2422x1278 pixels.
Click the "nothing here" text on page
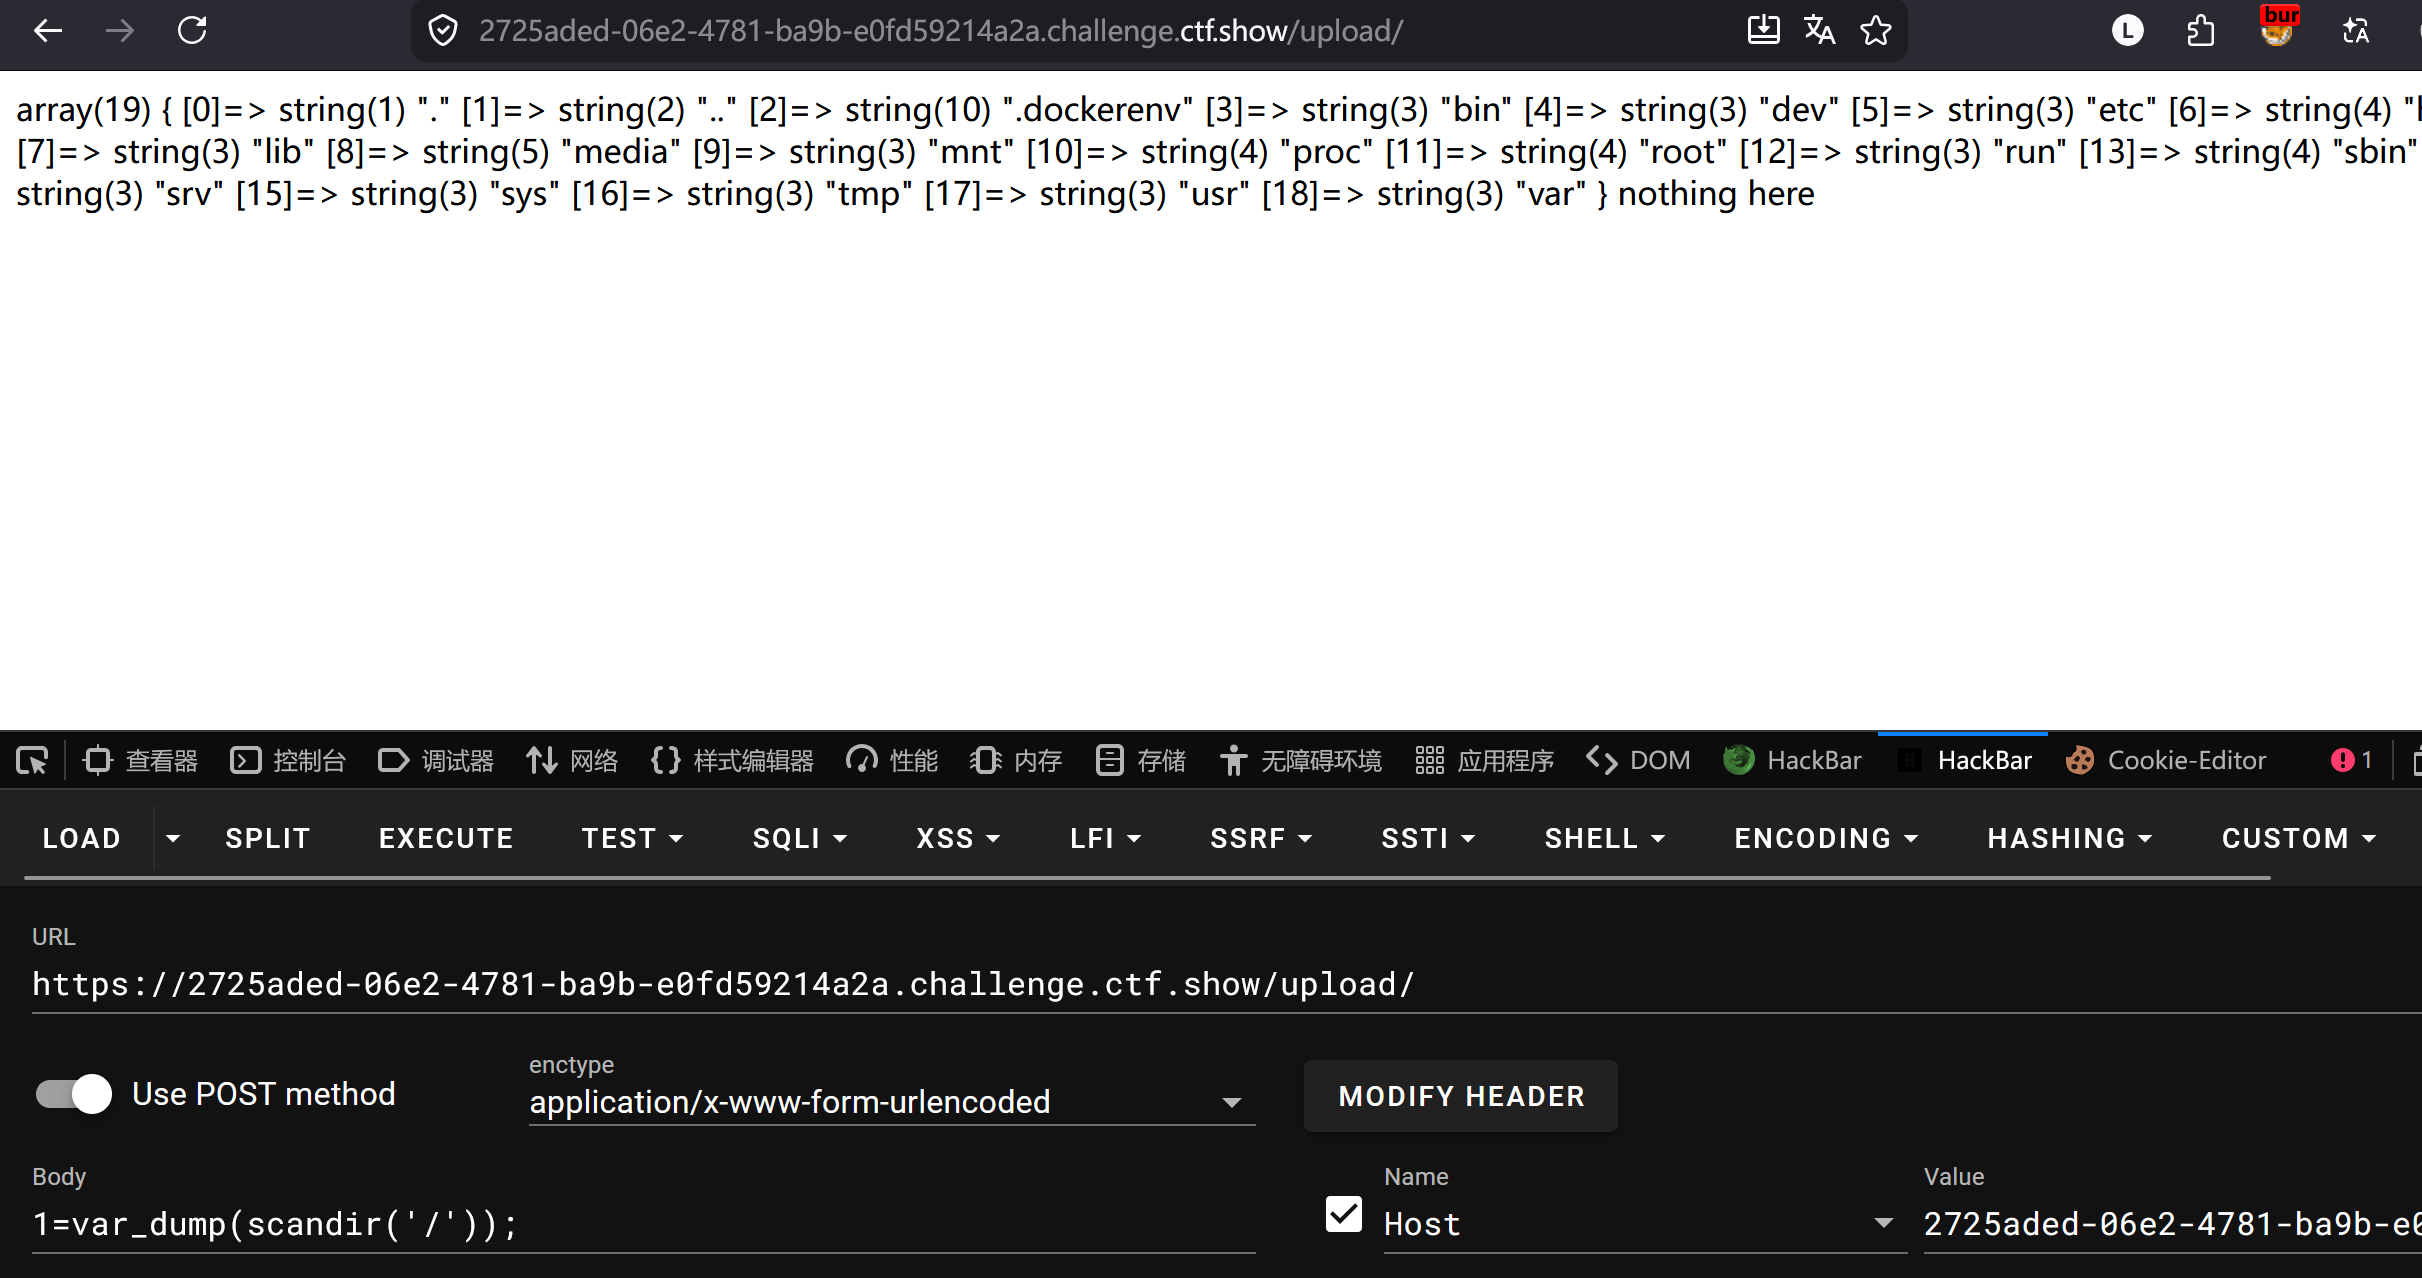point(1716,193)
